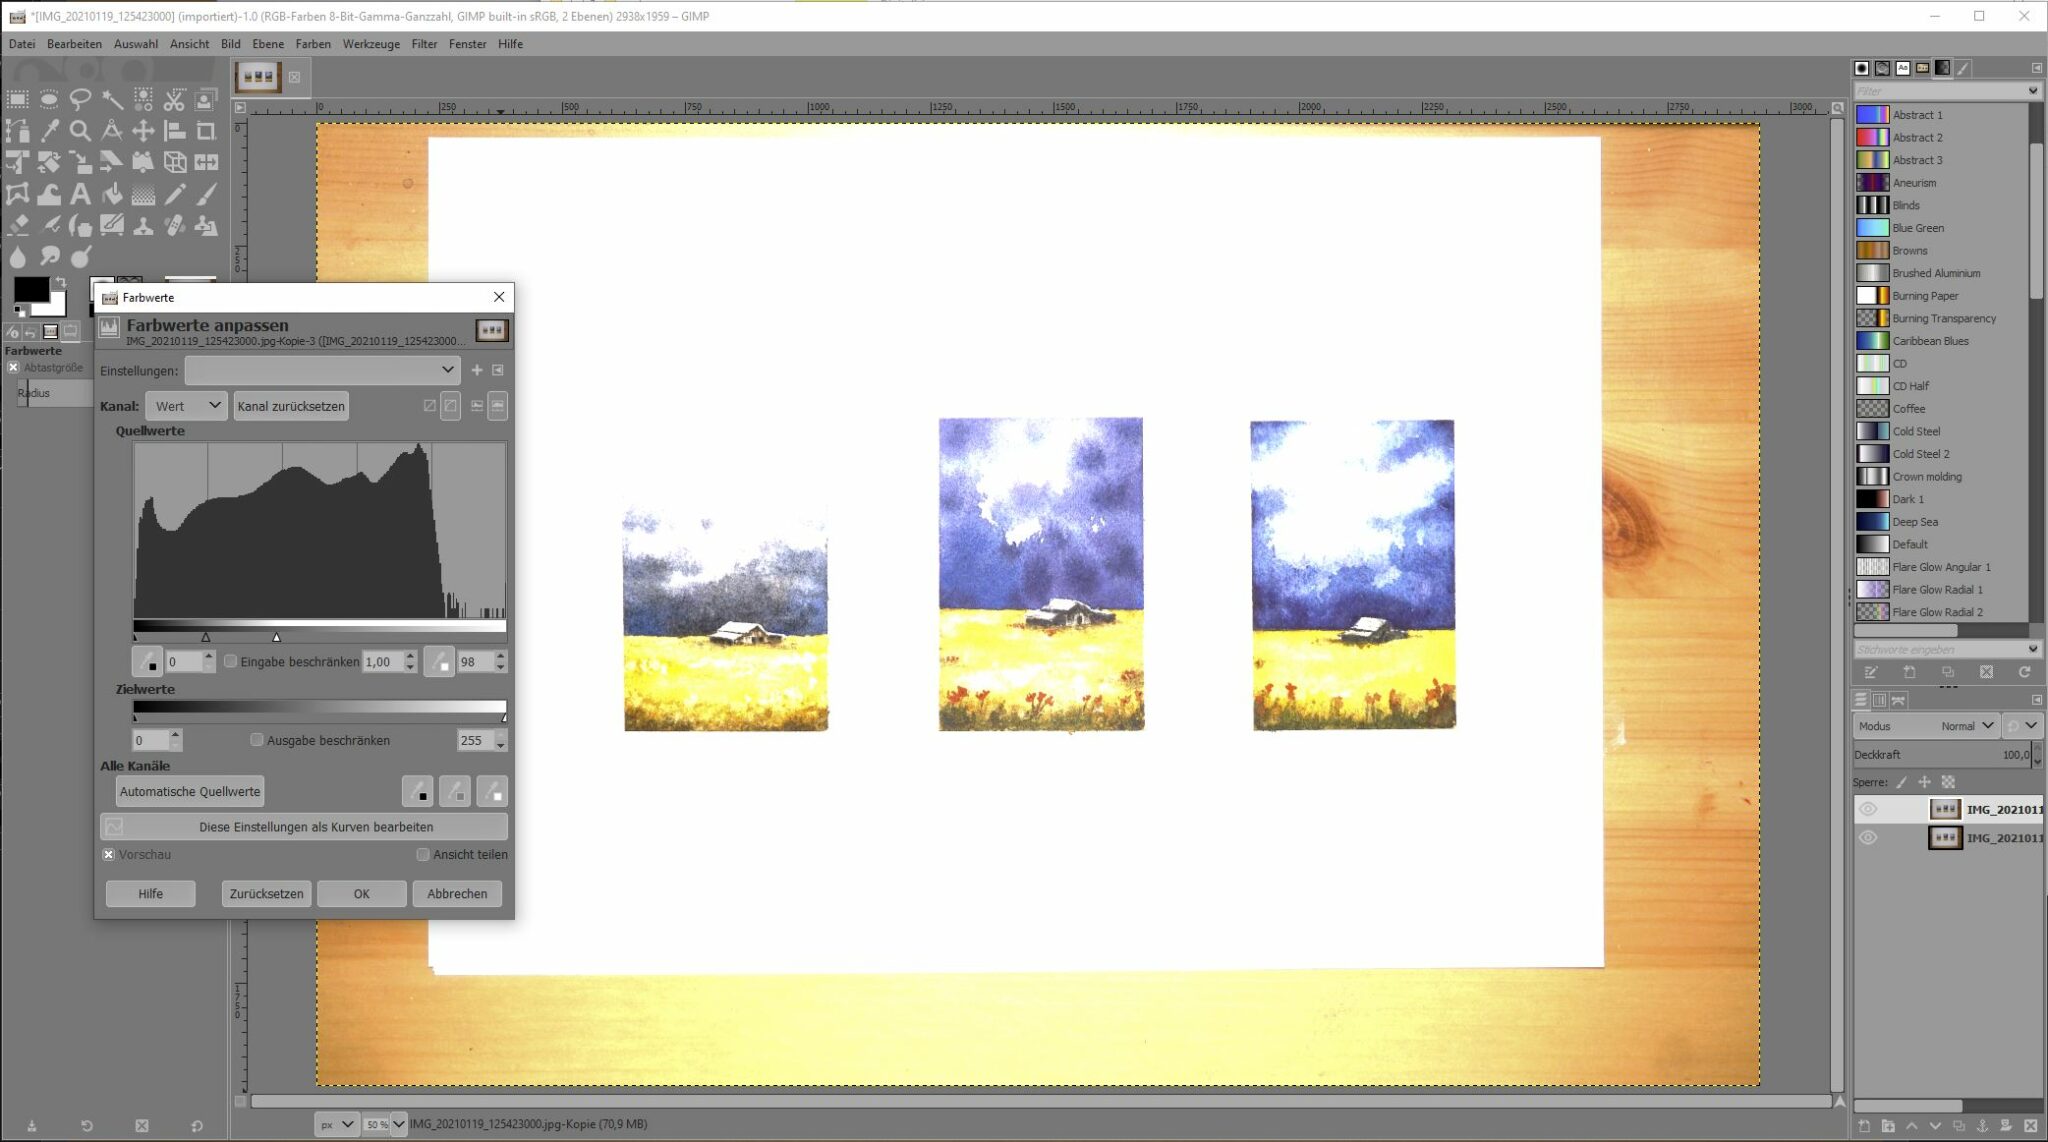Hide the top IMG_2021011 layer

click(x=1867, y=809)
